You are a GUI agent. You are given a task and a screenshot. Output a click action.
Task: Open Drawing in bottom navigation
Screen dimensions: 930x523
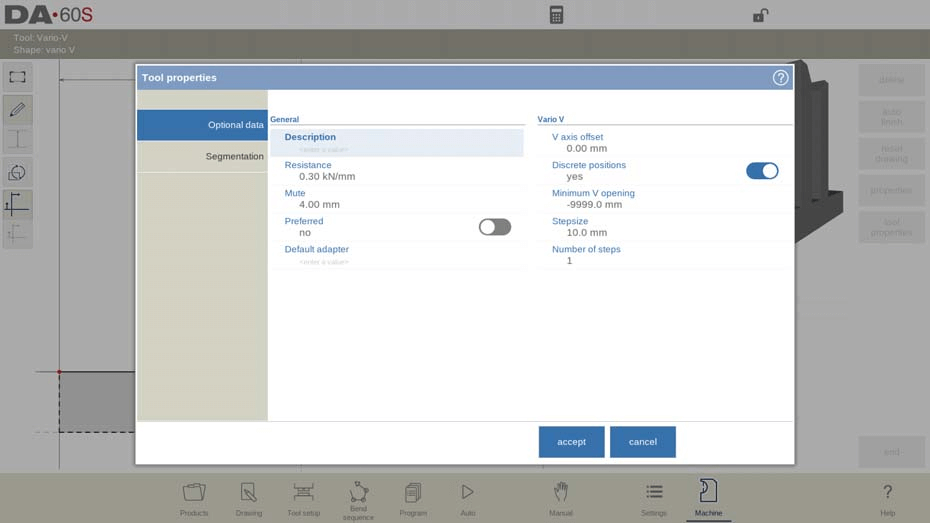[x=249, y=499]
